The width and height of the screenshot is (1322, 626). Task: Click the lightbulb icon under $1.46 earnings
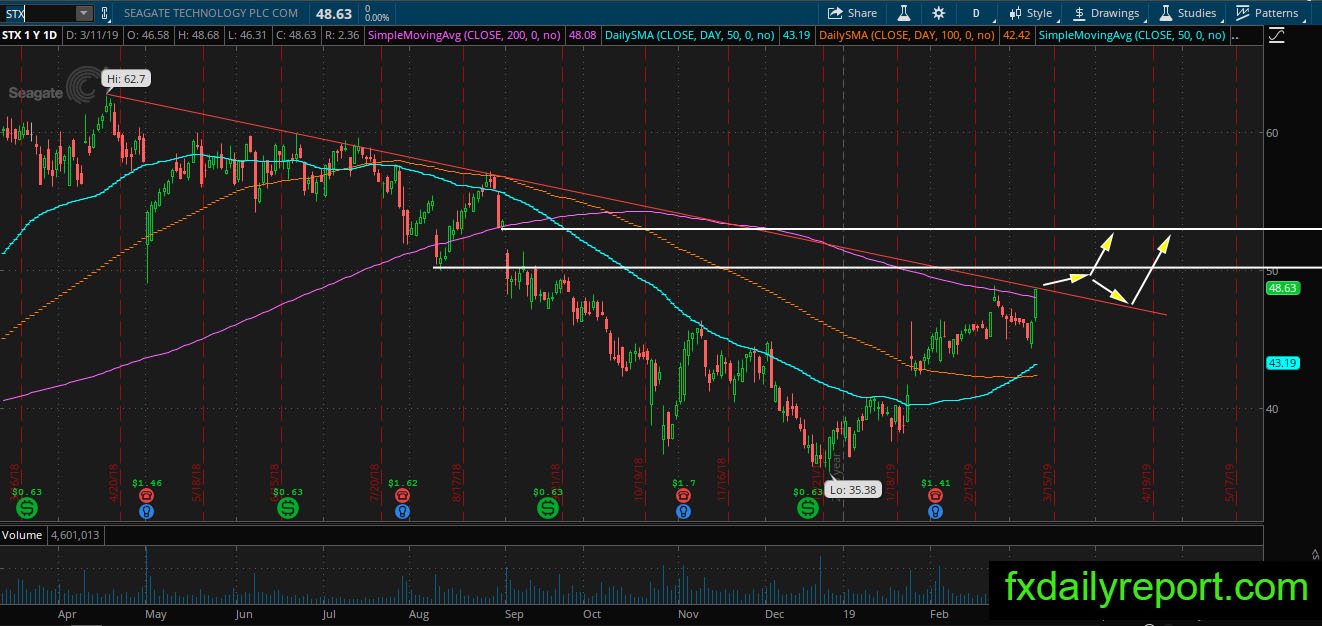click(x=147, y=510)
